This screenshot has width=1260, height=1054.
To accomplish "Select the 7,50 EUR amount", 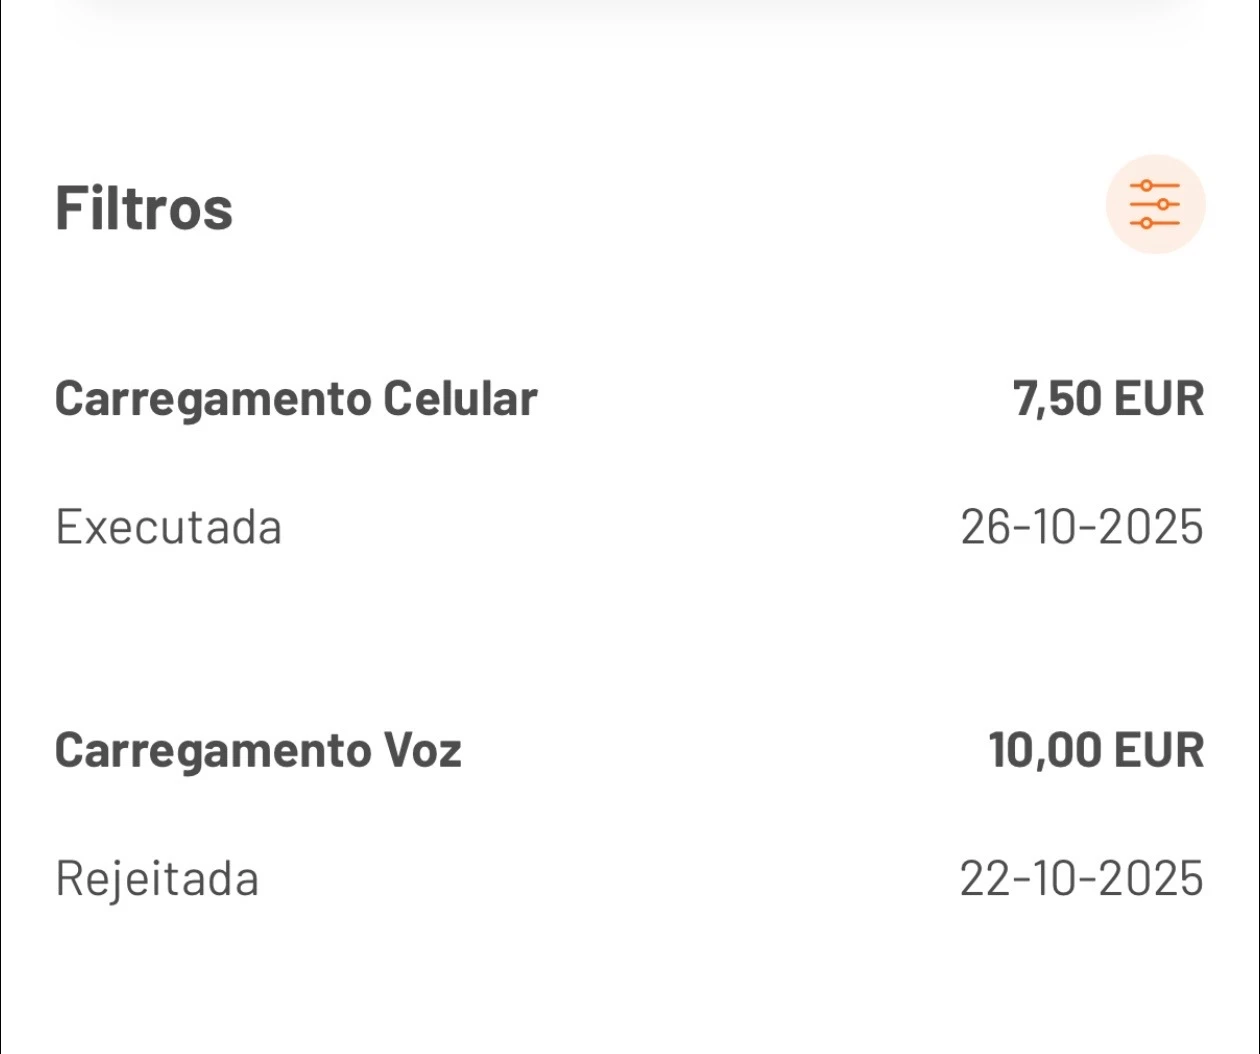I will coord(1108,398).
